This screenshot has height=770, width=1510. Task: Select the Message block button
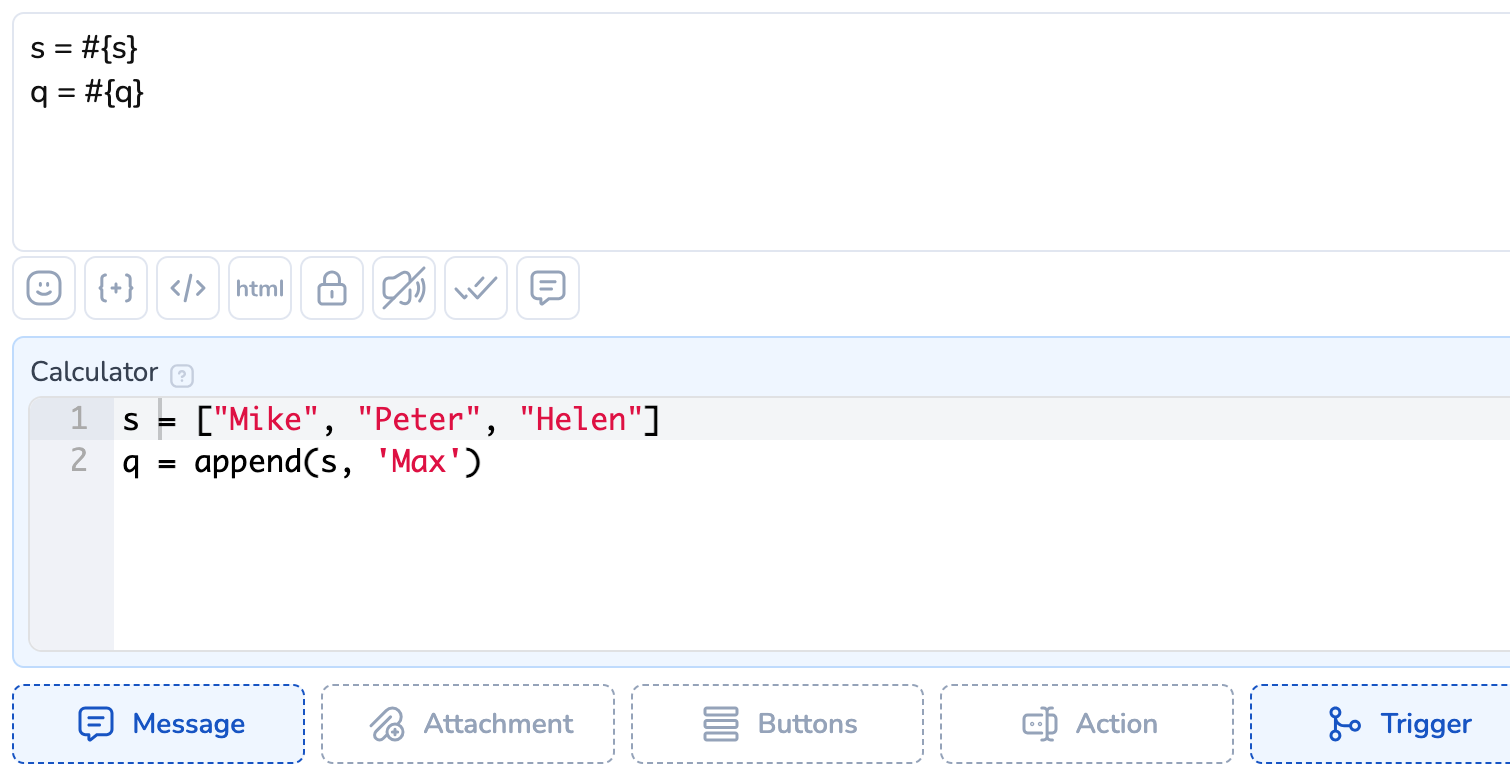pyautogui.click(x=158, y=724)
